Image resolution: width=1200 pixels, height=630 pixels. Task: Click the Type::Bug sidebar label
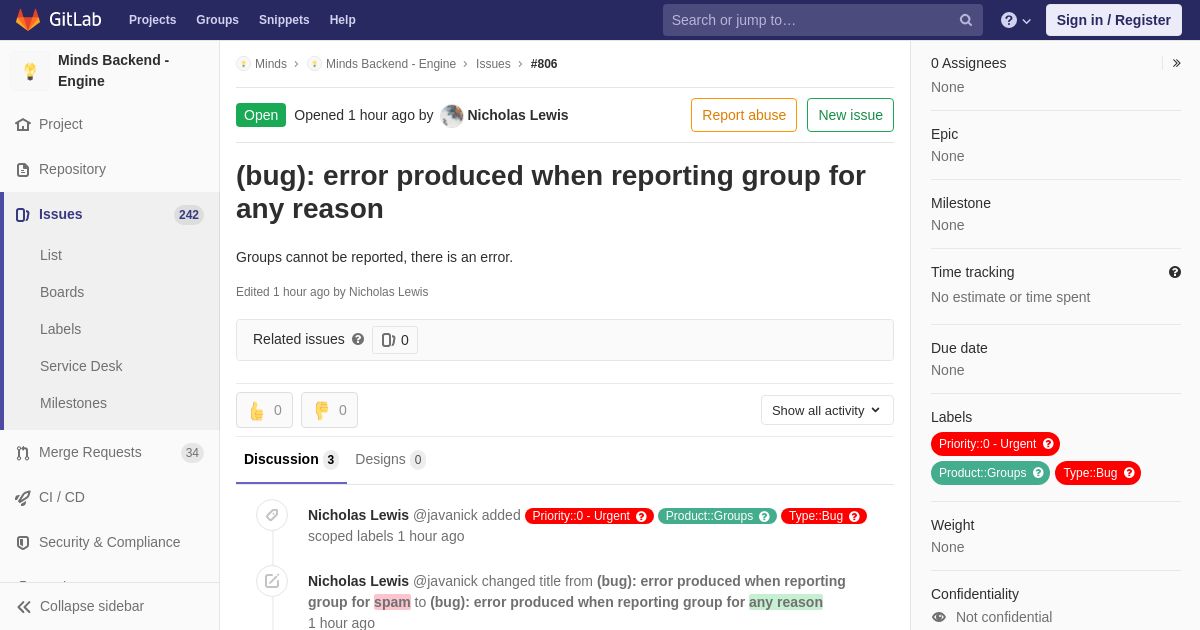pyautogui.click(x=1098, y=473)
